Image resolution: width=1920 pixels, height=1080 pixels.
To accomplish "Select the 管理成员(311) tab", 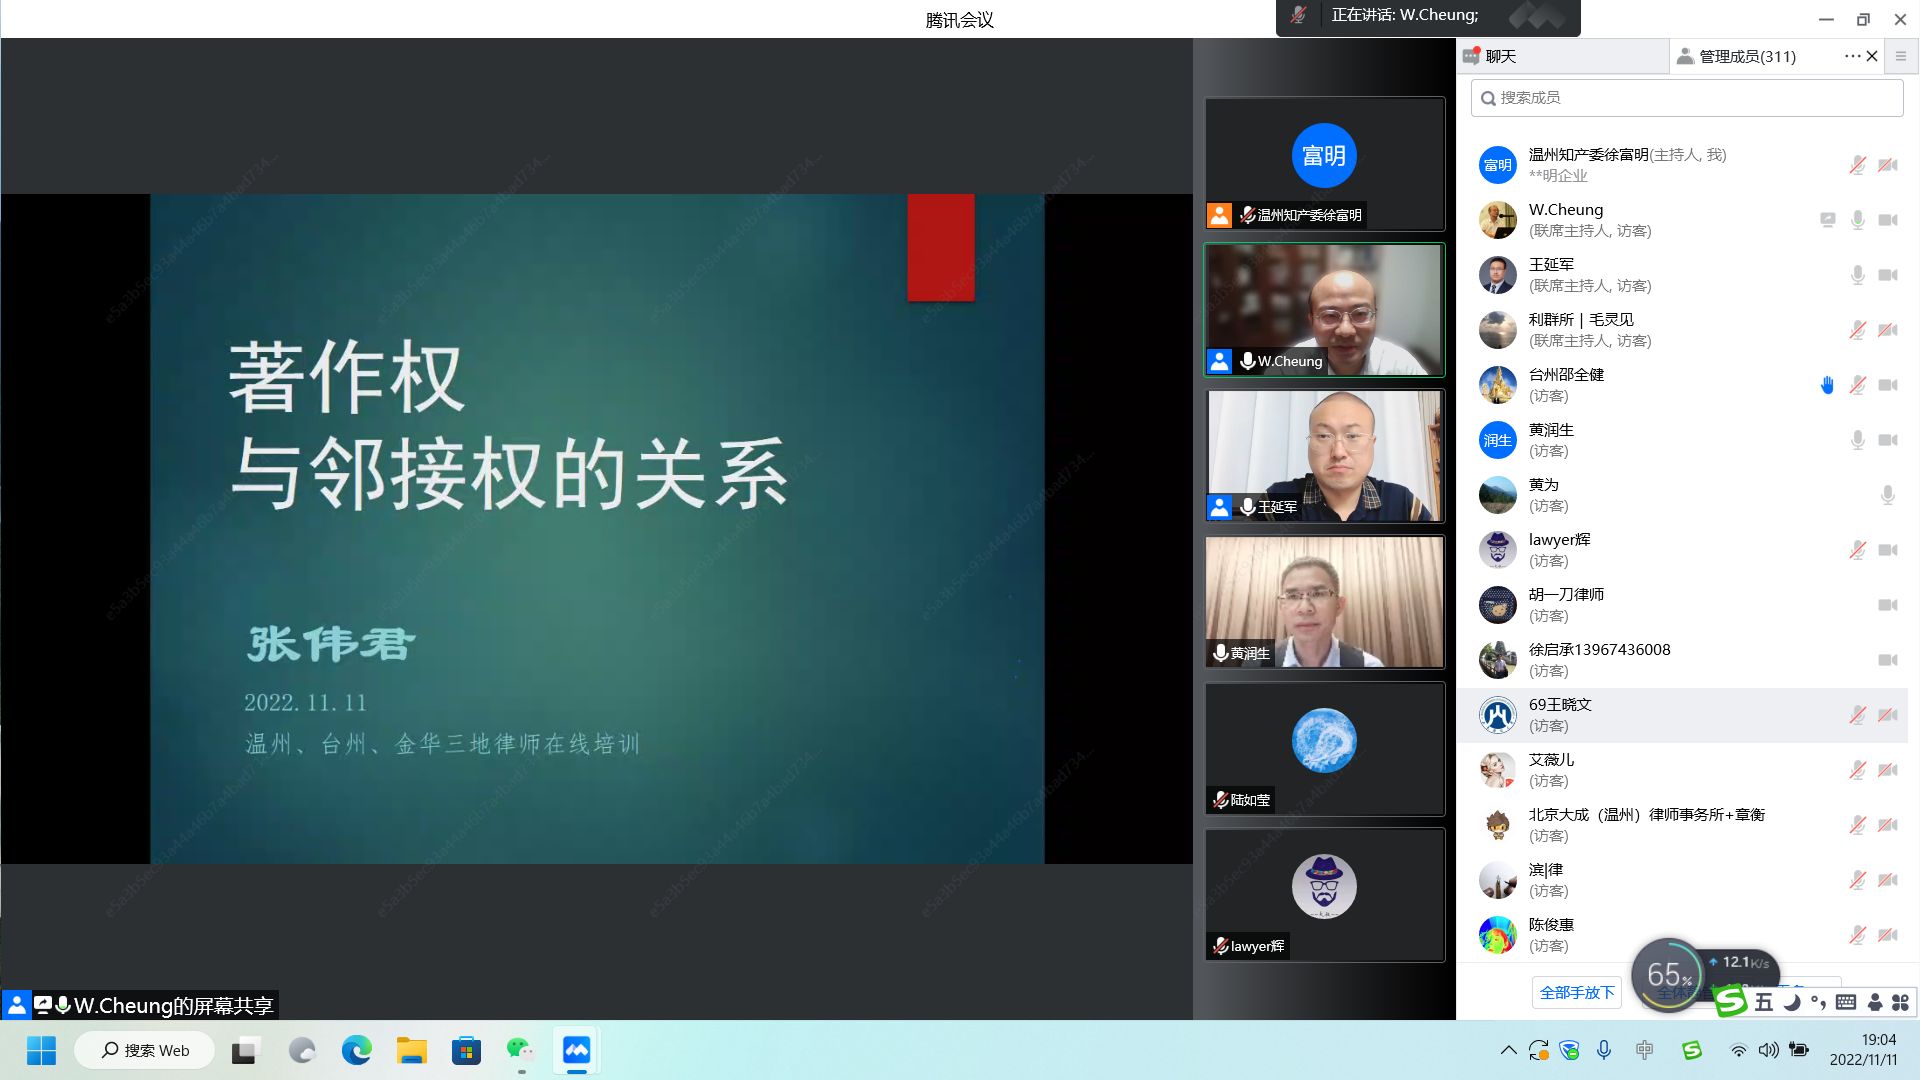I will coord(1746,56).
